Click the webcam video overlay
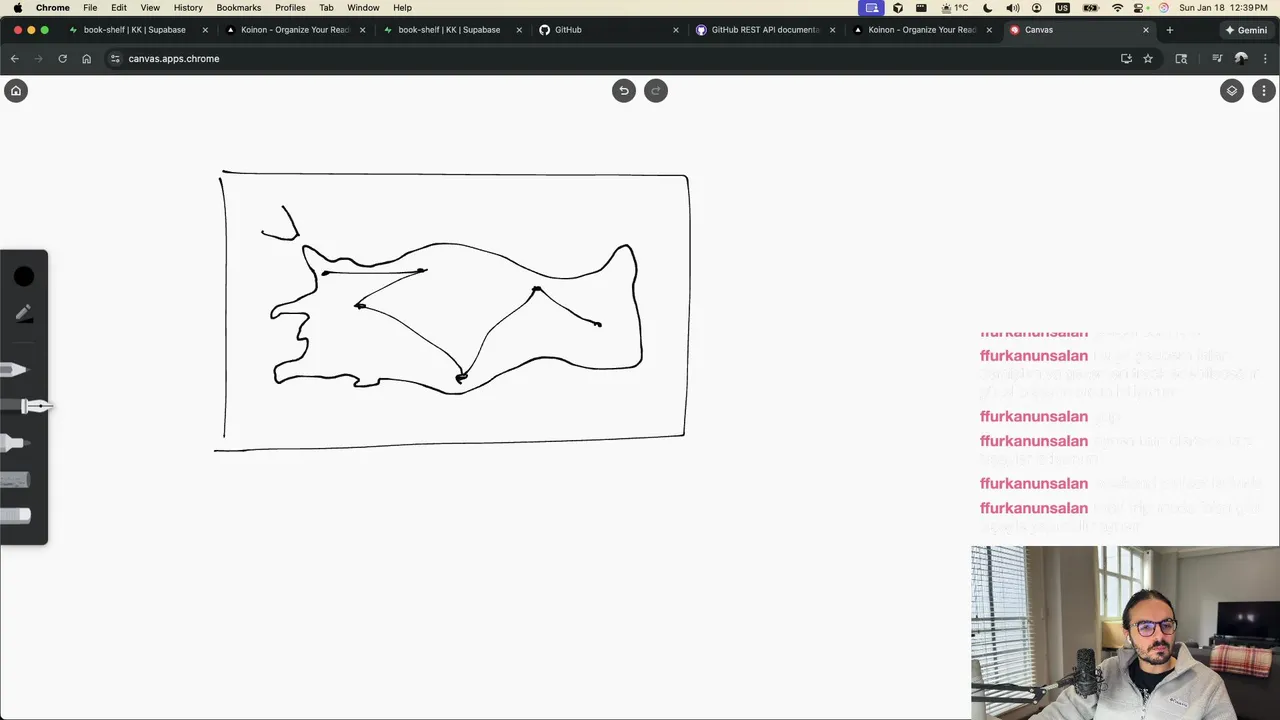The width and height of the screenshot is (1280, 720). 1125,633
